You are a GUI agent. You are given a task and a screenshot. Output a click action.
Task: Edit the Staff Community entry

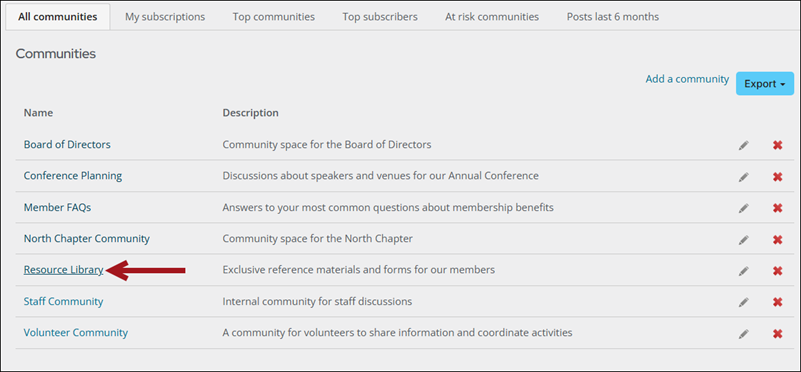coord(744,303)
